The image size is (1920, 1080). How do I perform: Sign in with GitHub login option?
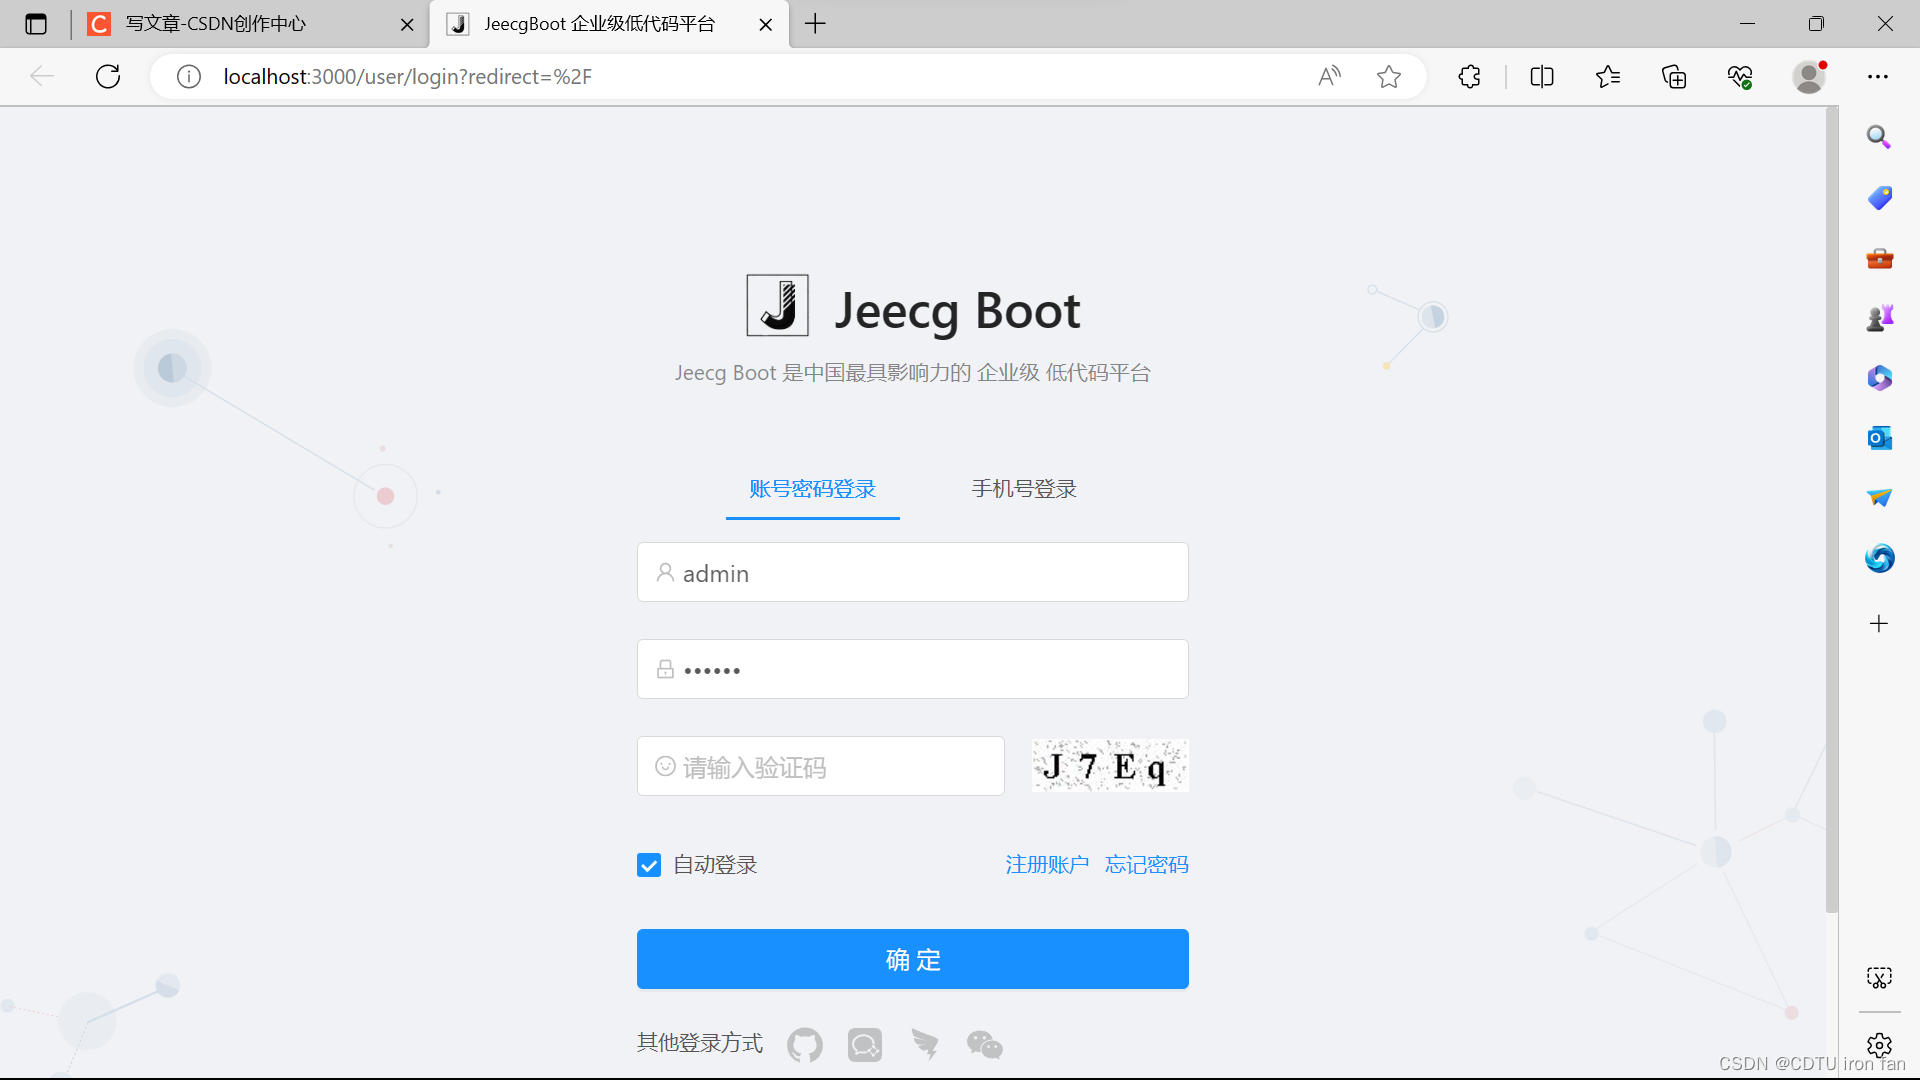click(805, 1045)
